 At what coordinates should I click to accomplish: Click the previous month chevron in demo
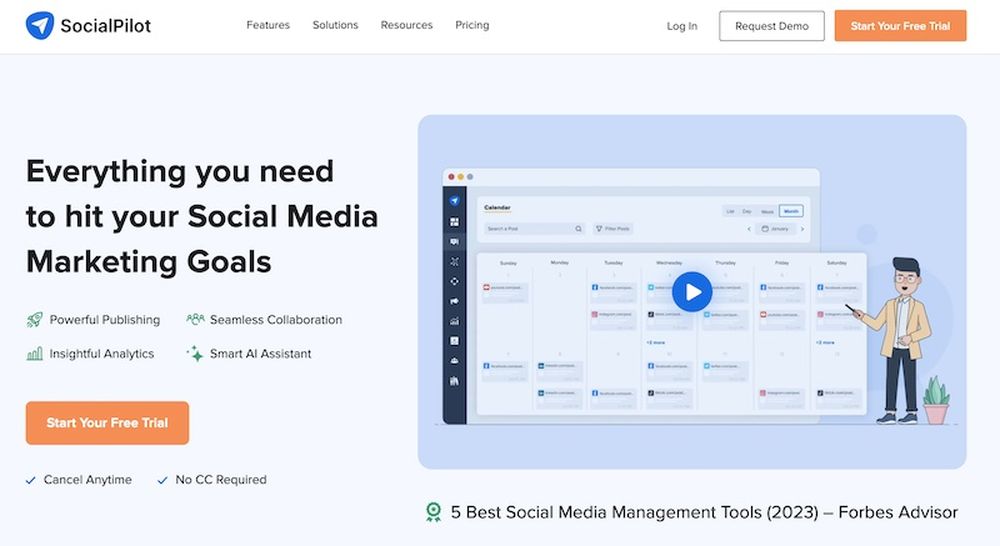749,228
